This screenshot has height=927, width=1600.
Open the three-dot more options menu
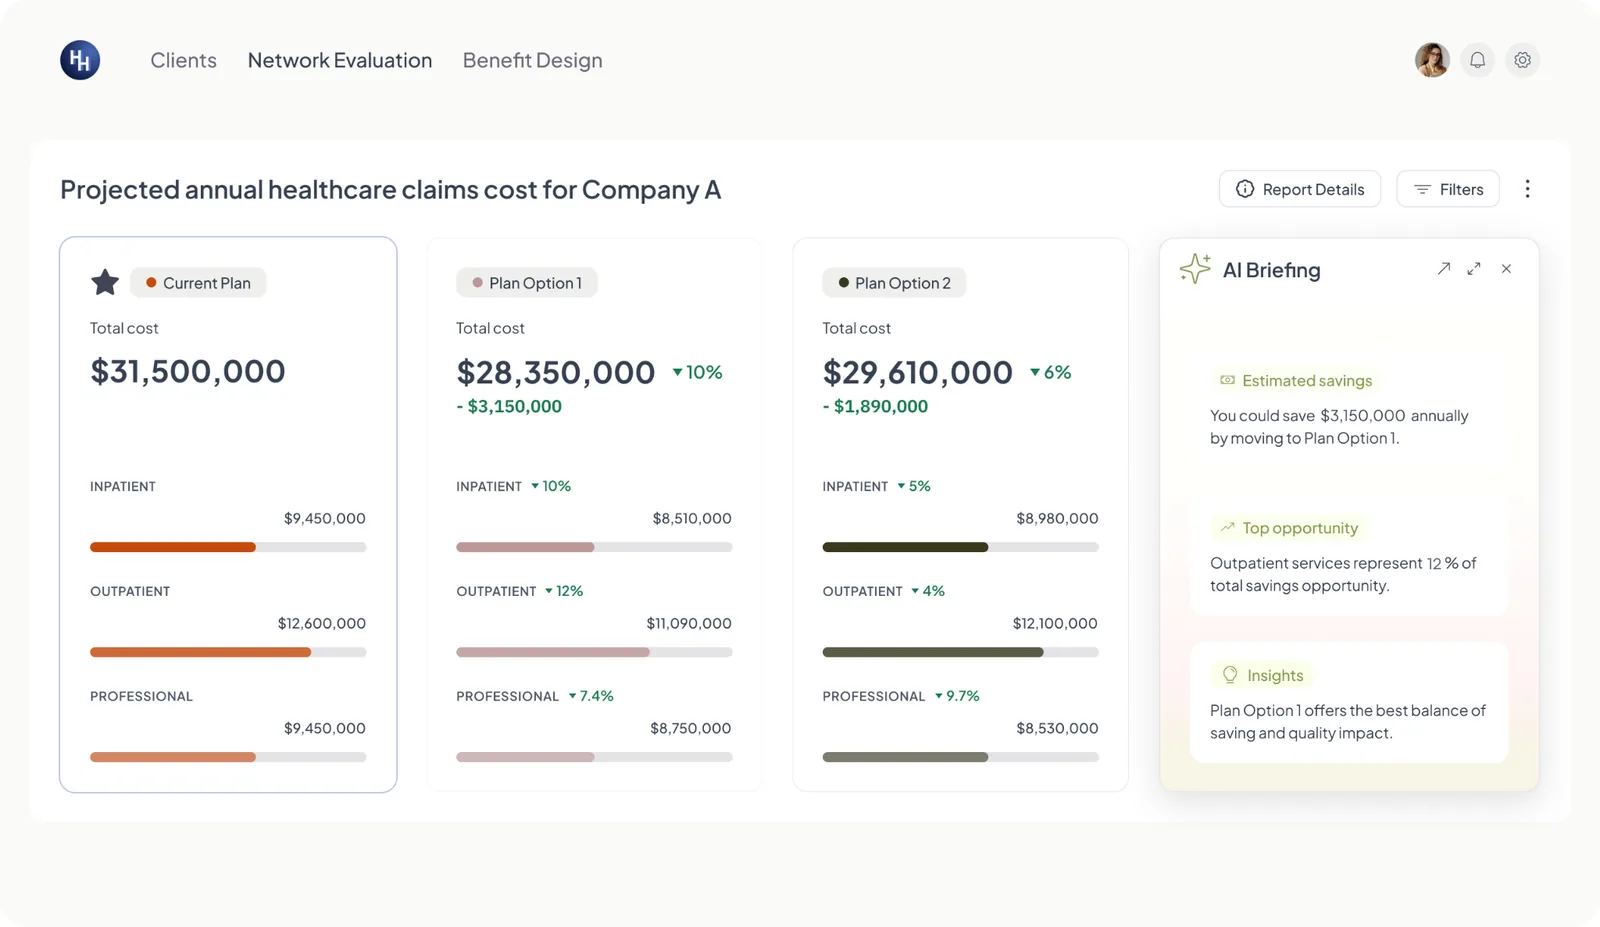click(1527, 189)
